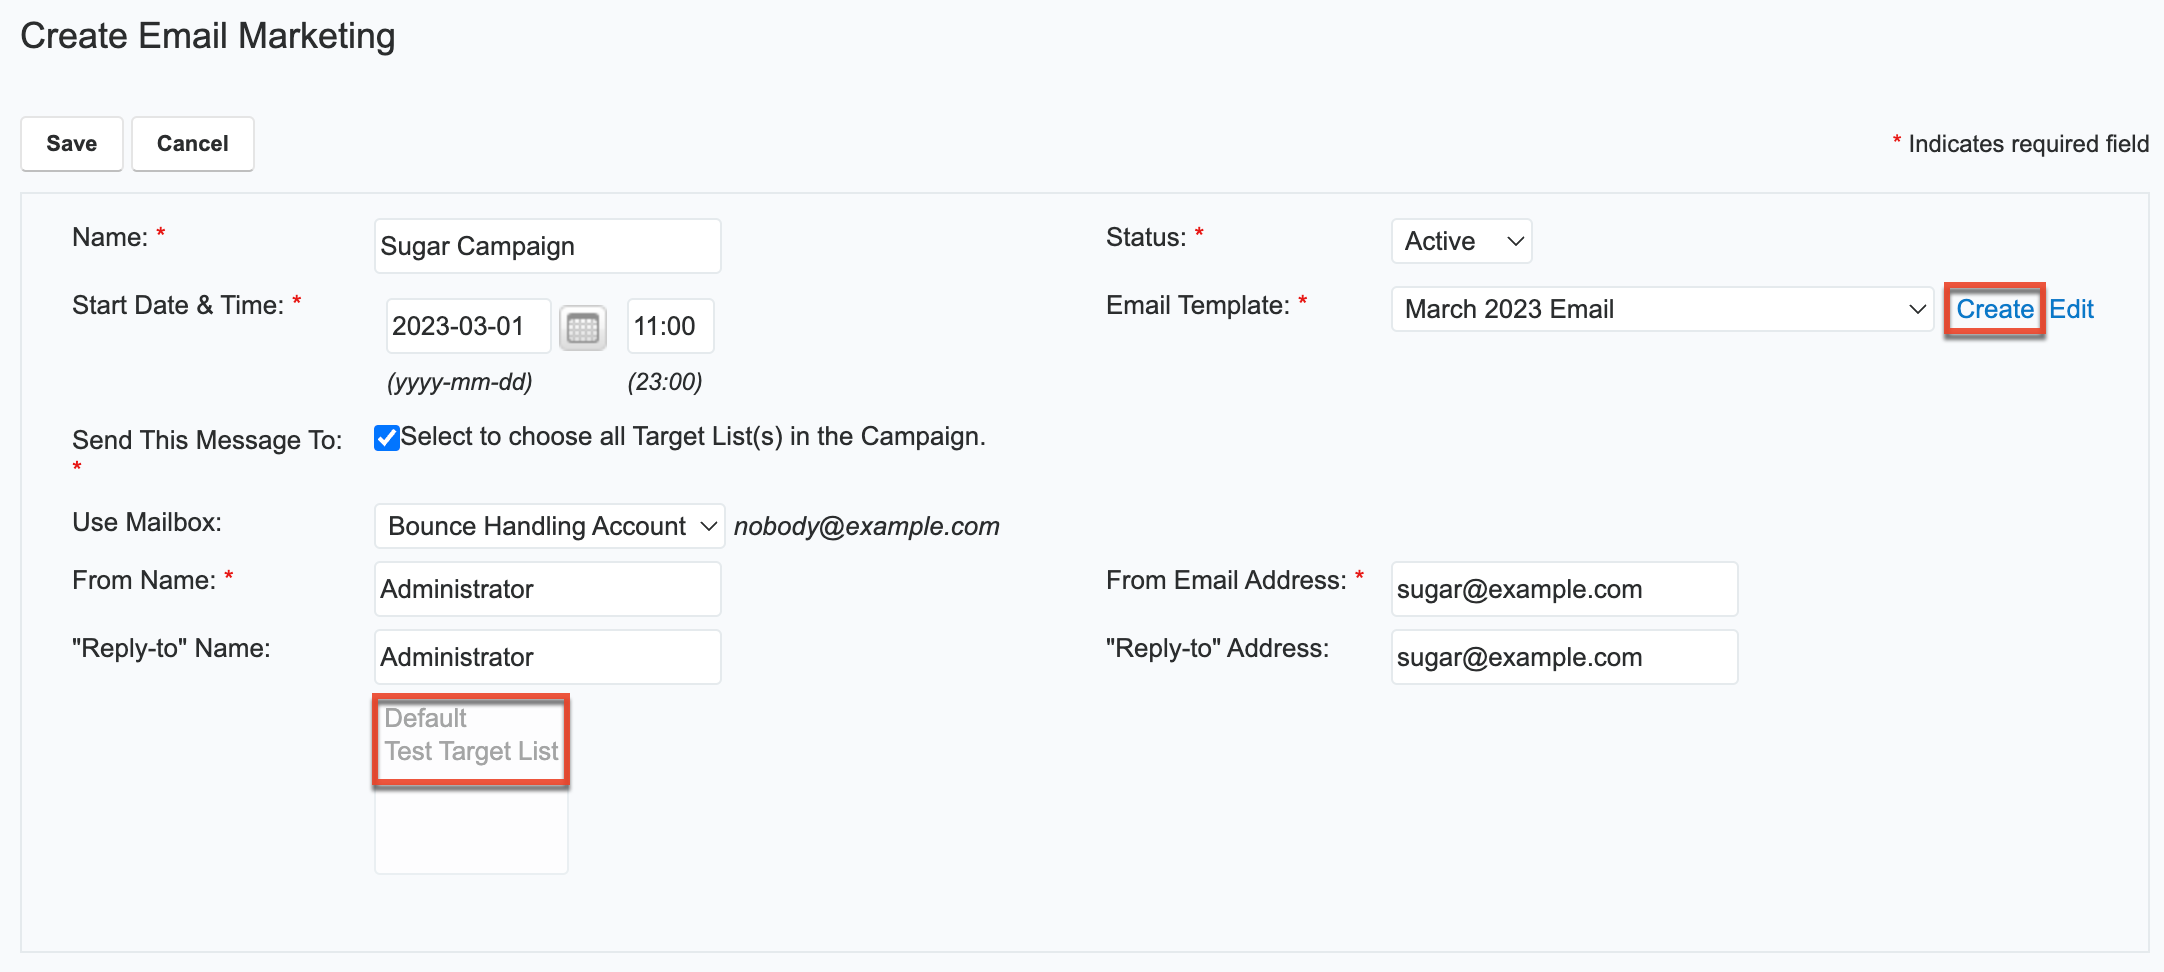
Task: Edit the From Name field
Action: pyautogui.click(x=547, y=588)
